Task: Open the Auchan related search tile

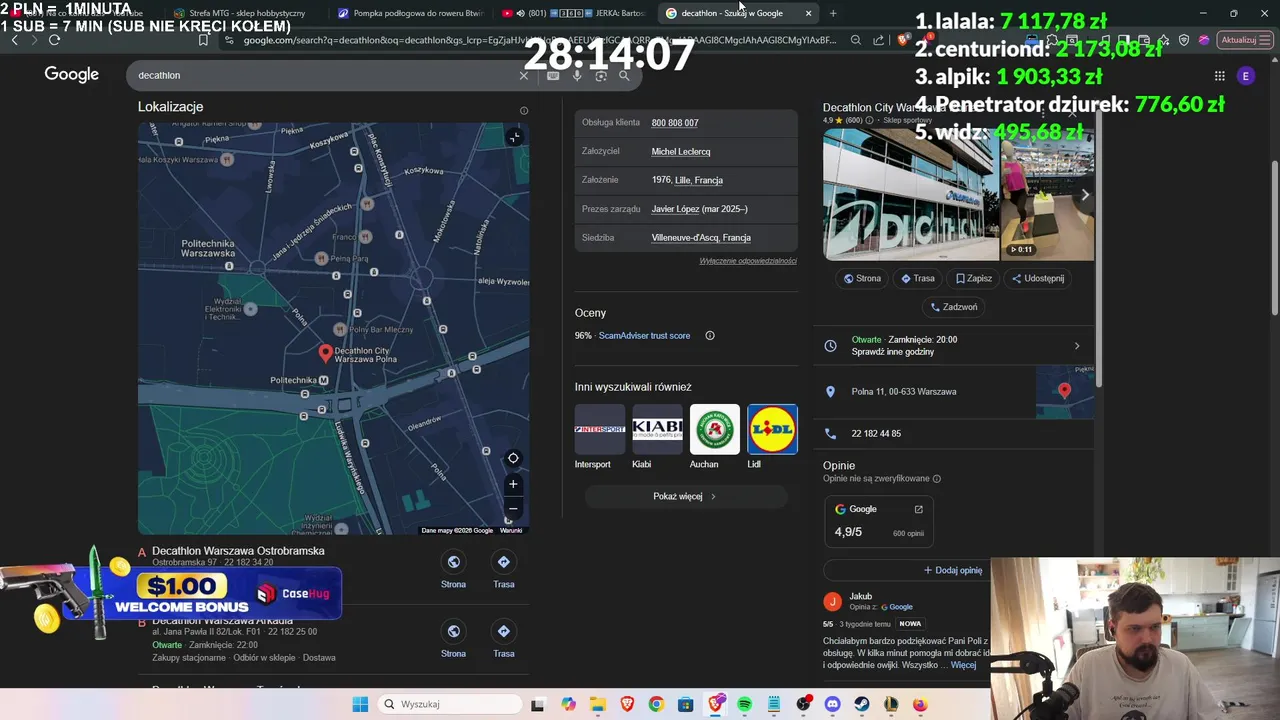Action: tap(715, 436)
